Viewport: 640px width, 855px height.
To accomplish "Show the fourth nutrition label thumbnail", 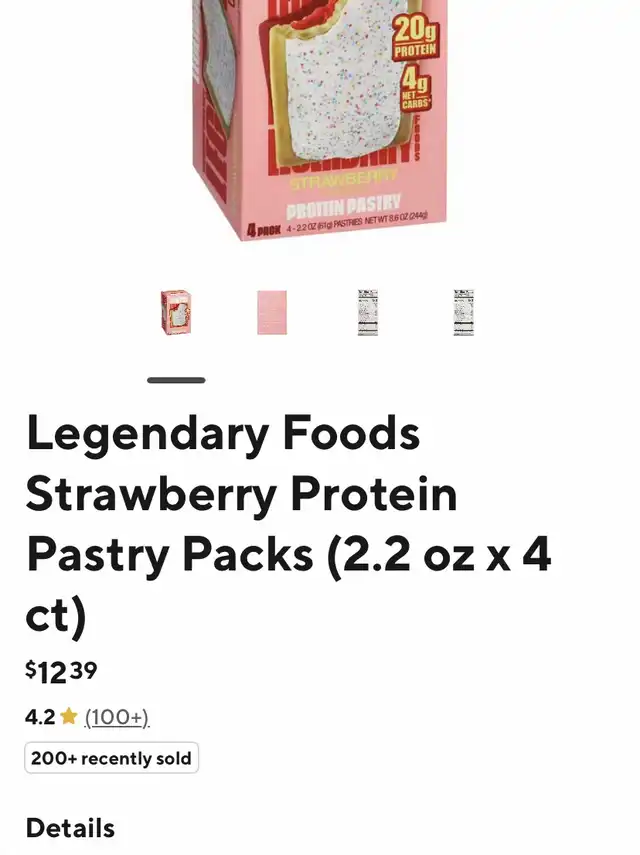I will (463, 312).
